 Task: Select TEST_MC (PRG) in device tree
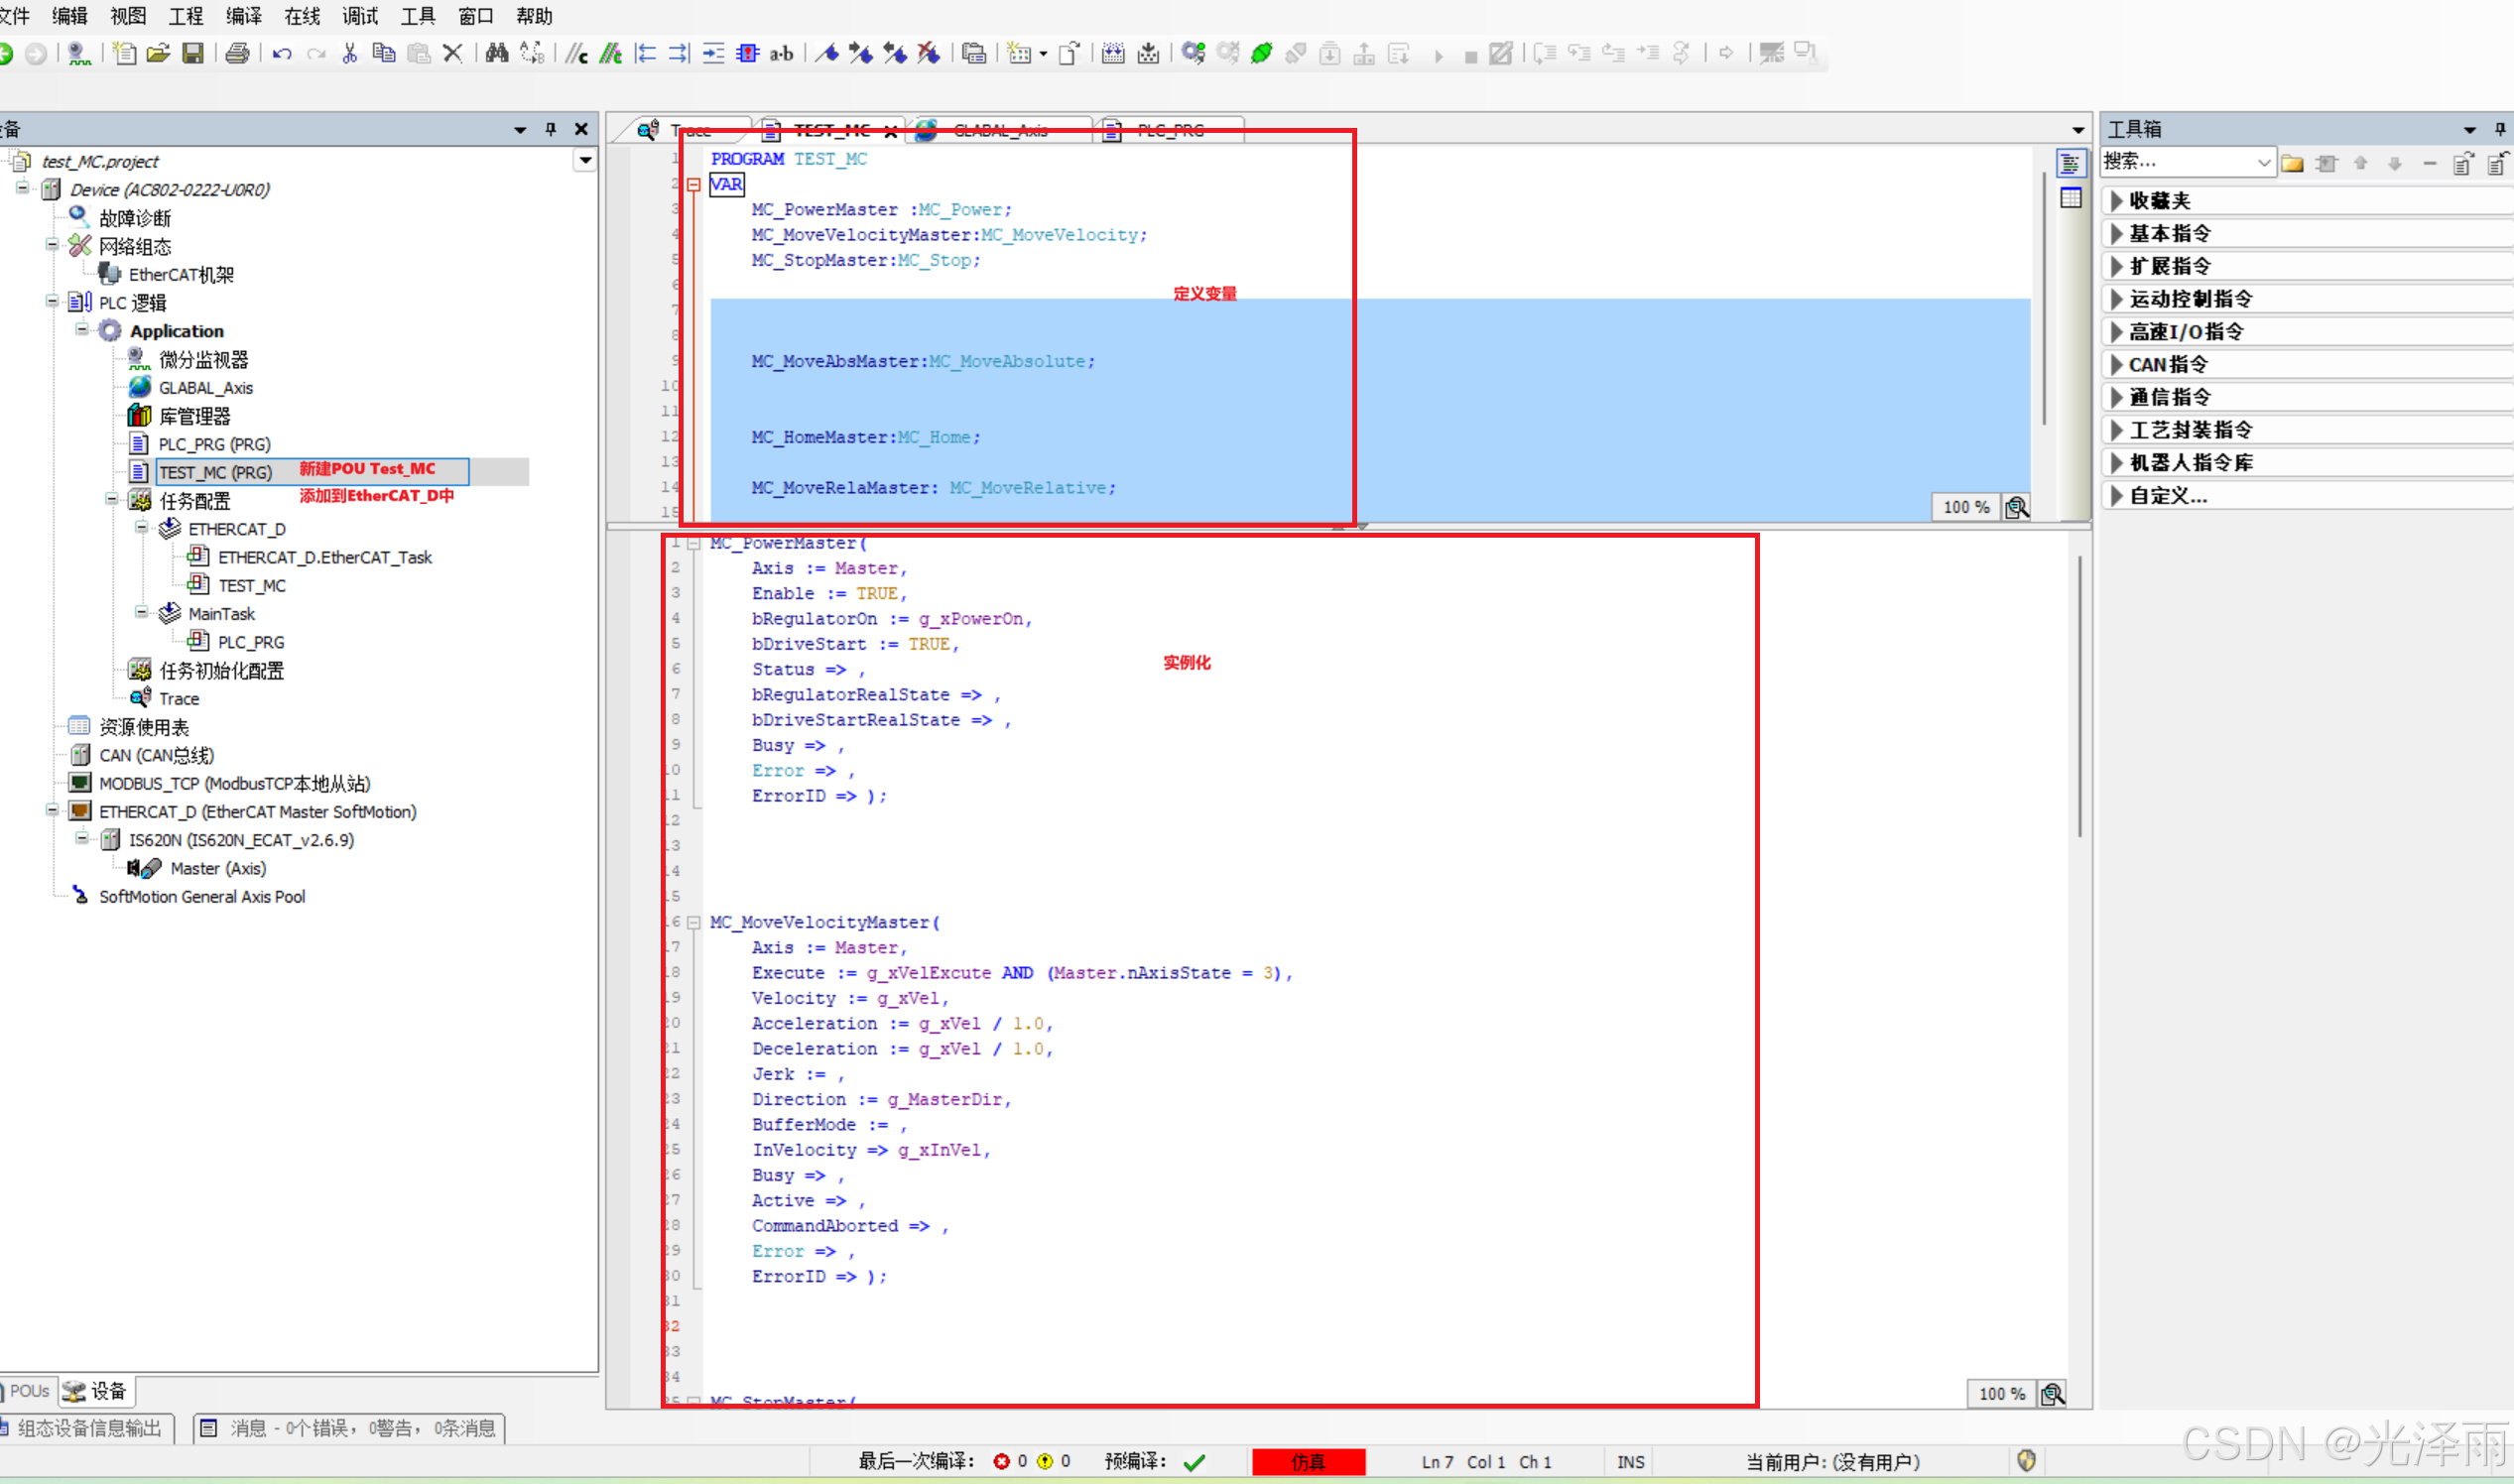coord(214,472)
